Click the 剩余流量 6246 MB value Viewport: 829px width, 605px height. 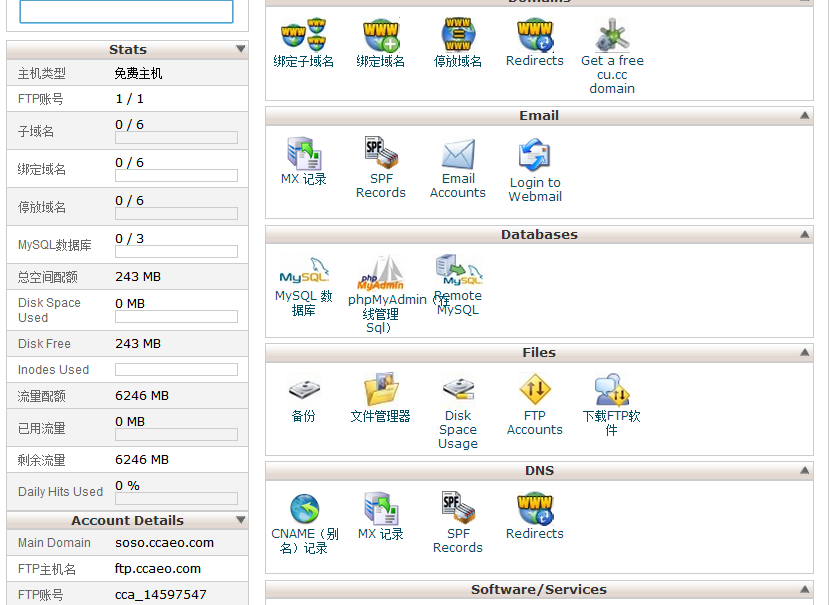pyautogui.click(x=142, y=460)
